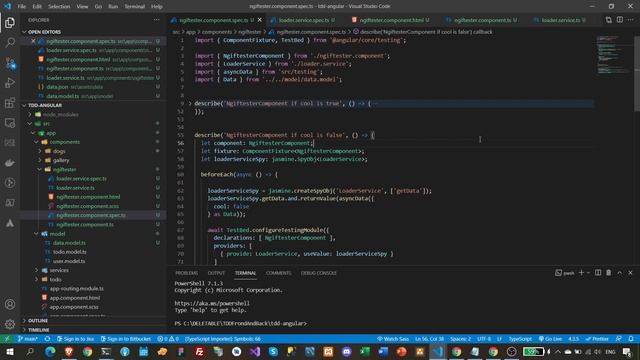Click Sign in to Jira in status bar
The height and width of the screenshot is (360, 640).
click(76, 339)
